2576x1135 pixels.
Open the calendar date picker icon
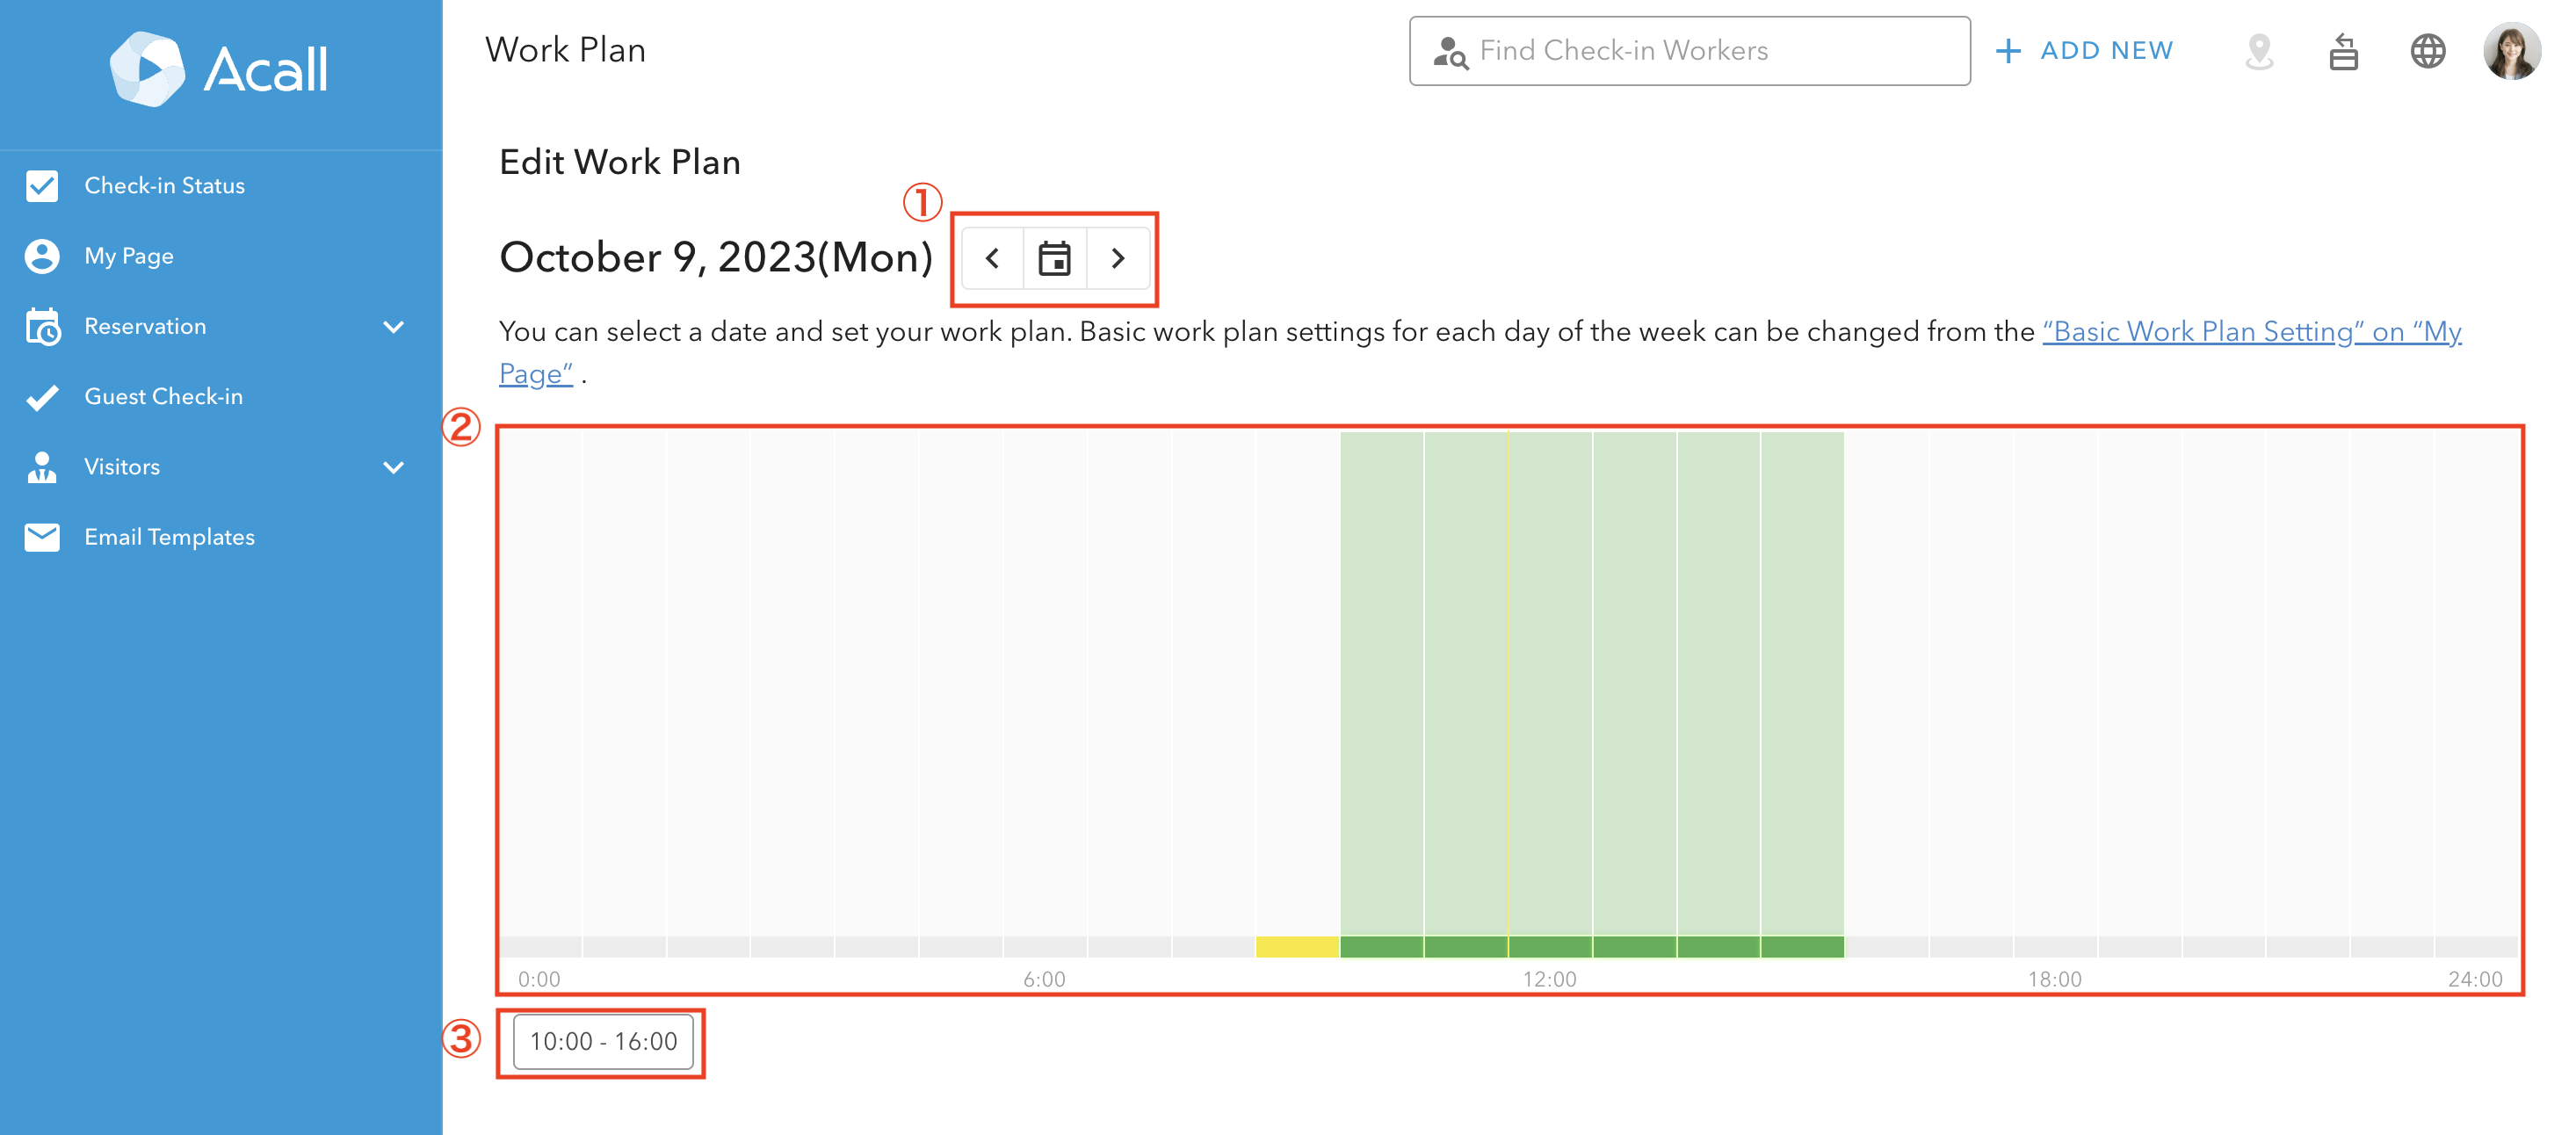(1054, 258)
